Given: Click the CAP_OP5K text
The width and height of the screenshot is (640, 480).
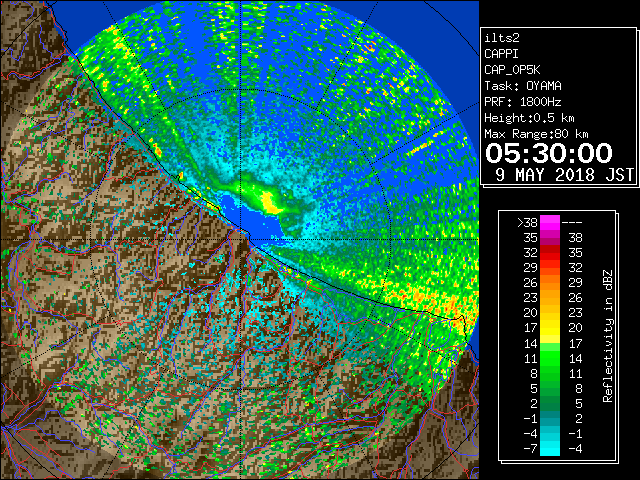Looking at the screenshot, I should pos(512,70).
